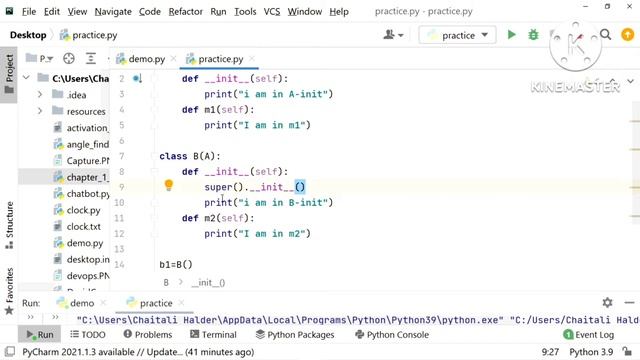Open the Project view selector dropdown

40,59
